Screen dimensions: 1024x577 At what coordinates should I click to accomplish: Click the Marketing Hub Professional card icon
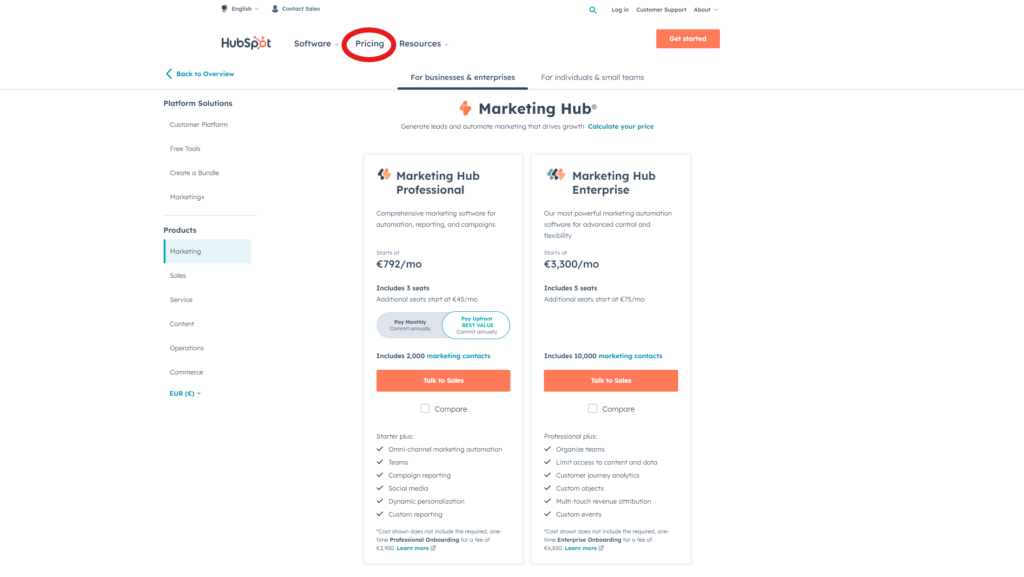pos(384,175)
